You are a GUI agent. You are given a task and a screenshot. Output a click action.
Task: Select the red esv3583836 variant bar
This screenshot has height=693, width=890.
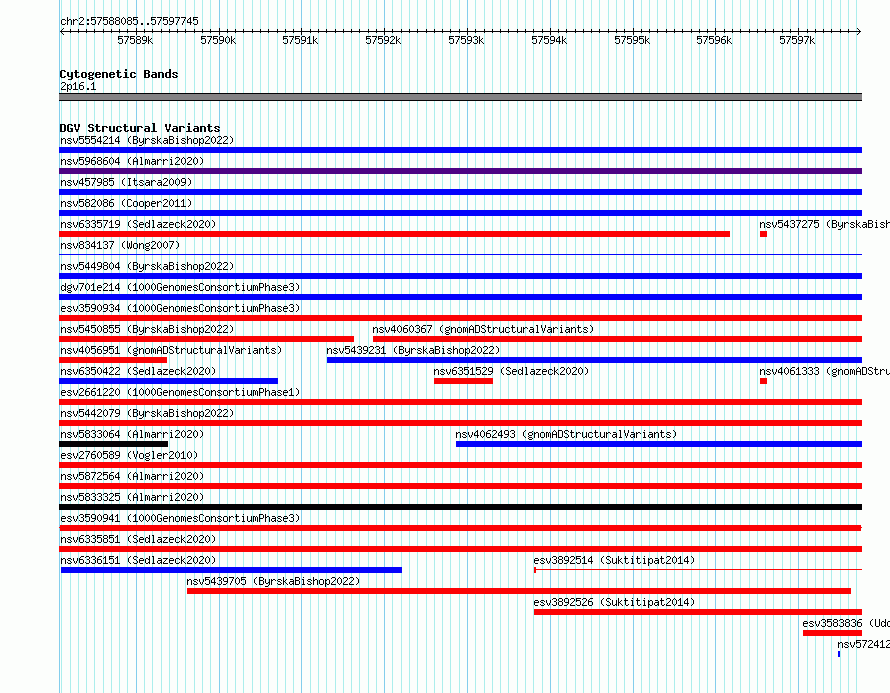click(832, 633)
